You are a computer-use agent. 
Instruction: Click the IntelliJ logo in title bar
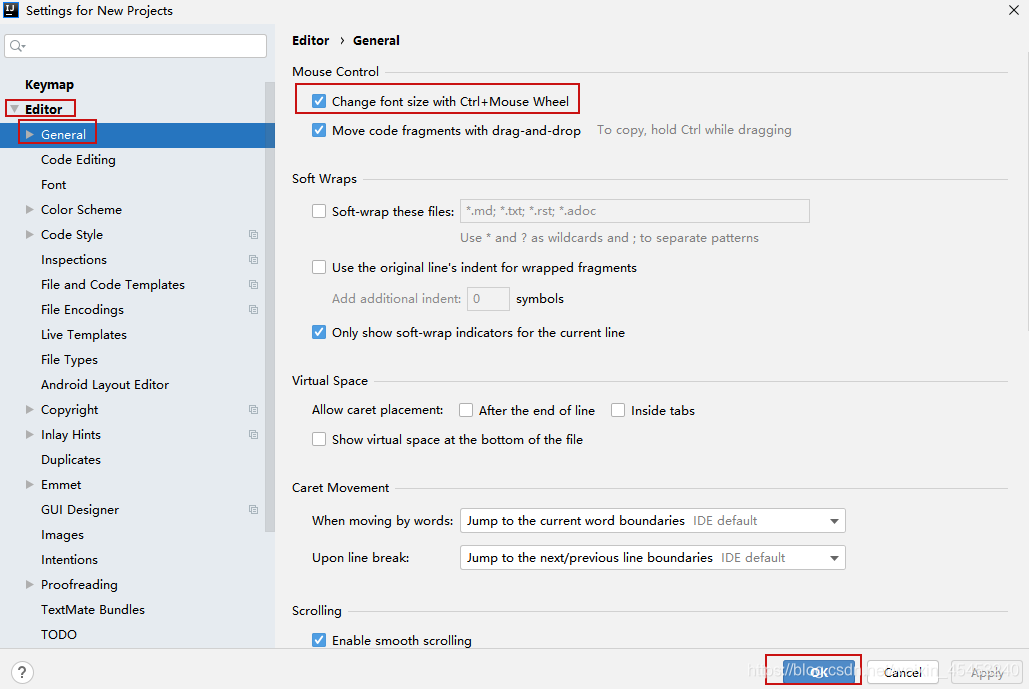[x=11, y=10]
